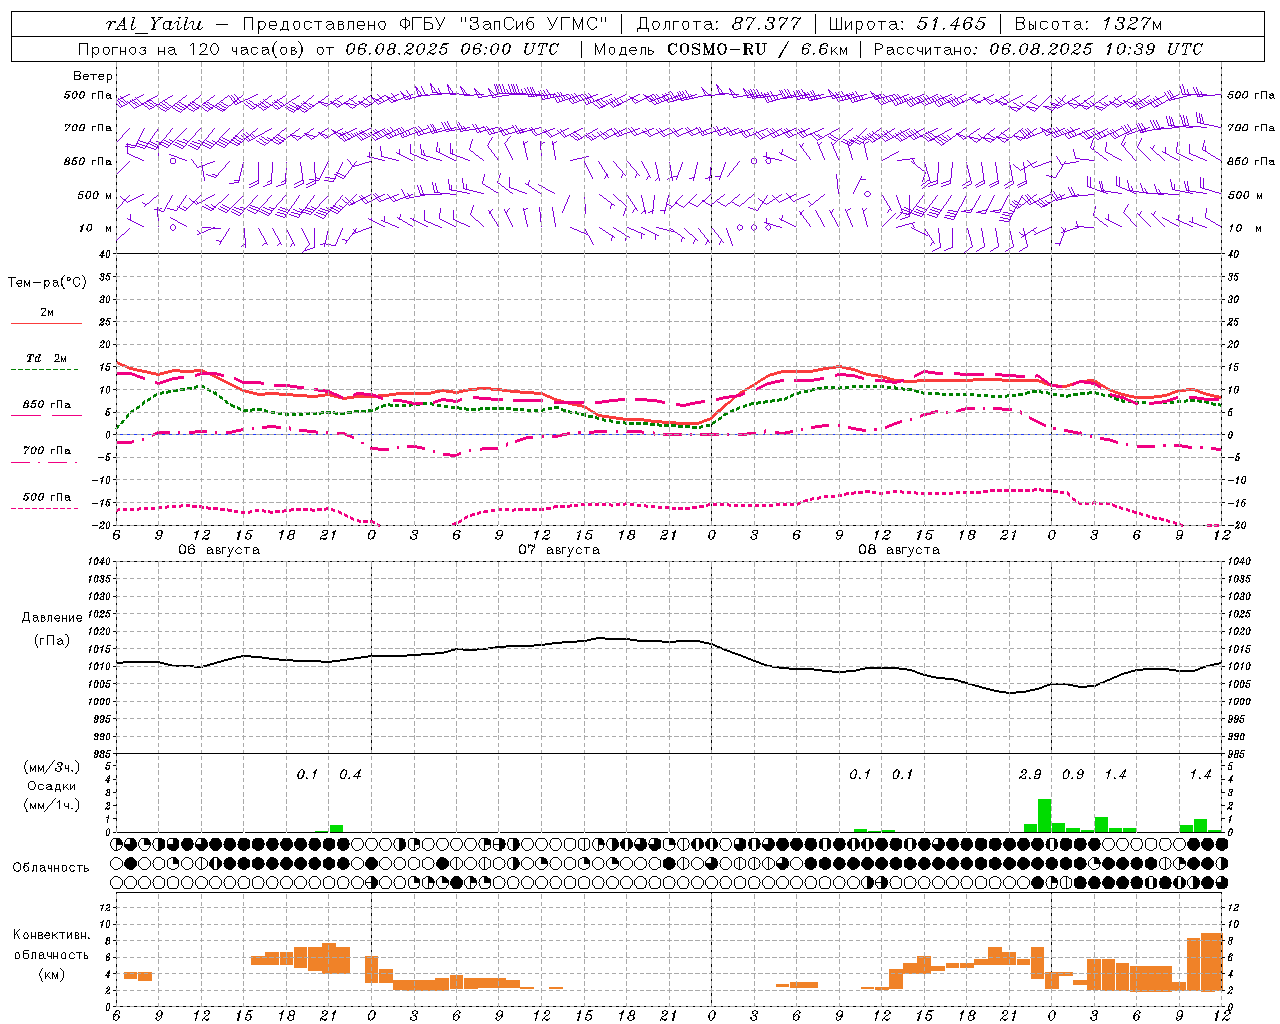Click the date label 08 августа
1280x1024 pixels.
(x=899, y=550)
